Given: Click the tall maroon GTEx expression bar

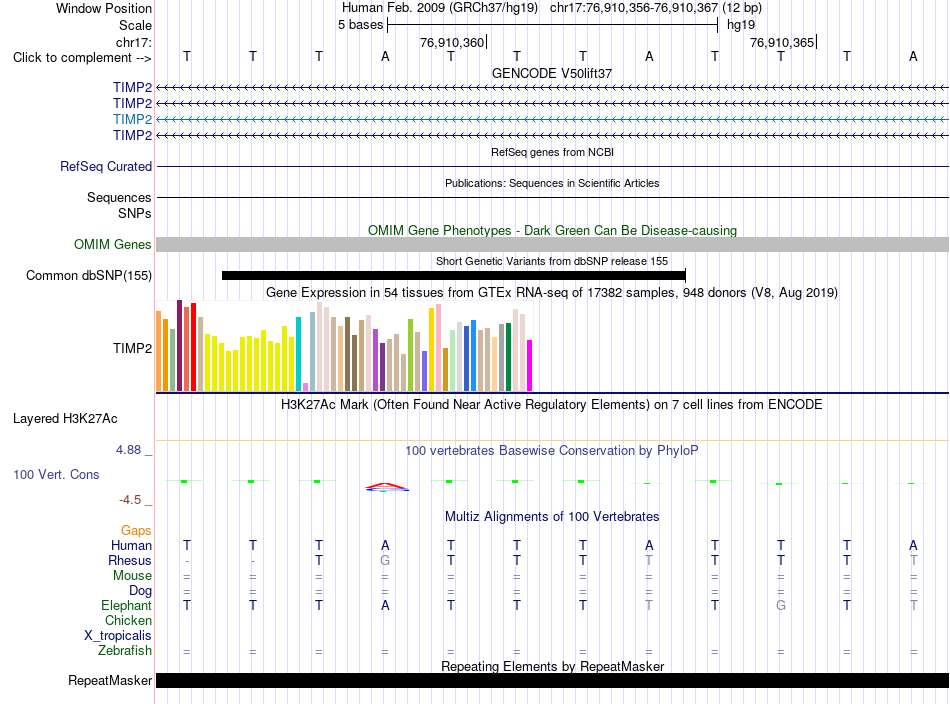Looking at the screenshot, I should [179, 345].
